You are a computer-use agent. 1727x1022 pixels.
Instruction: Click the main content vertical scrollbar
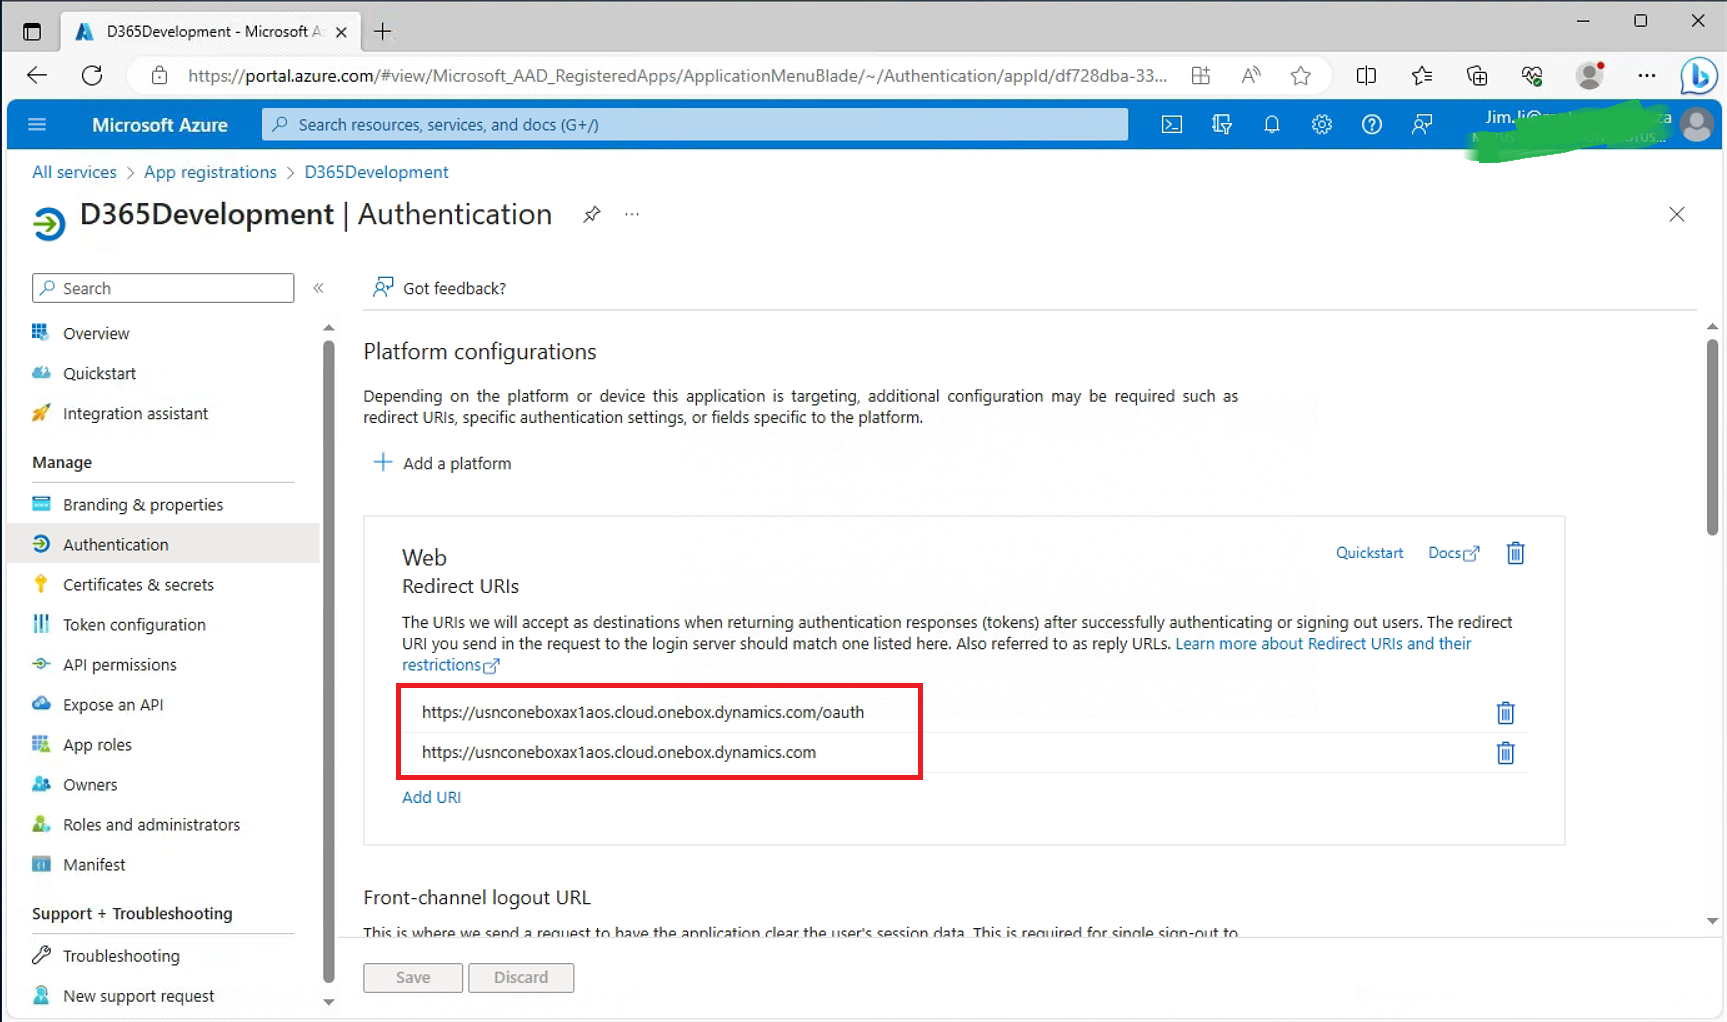pyautogui.click(x=1712, y=438)
